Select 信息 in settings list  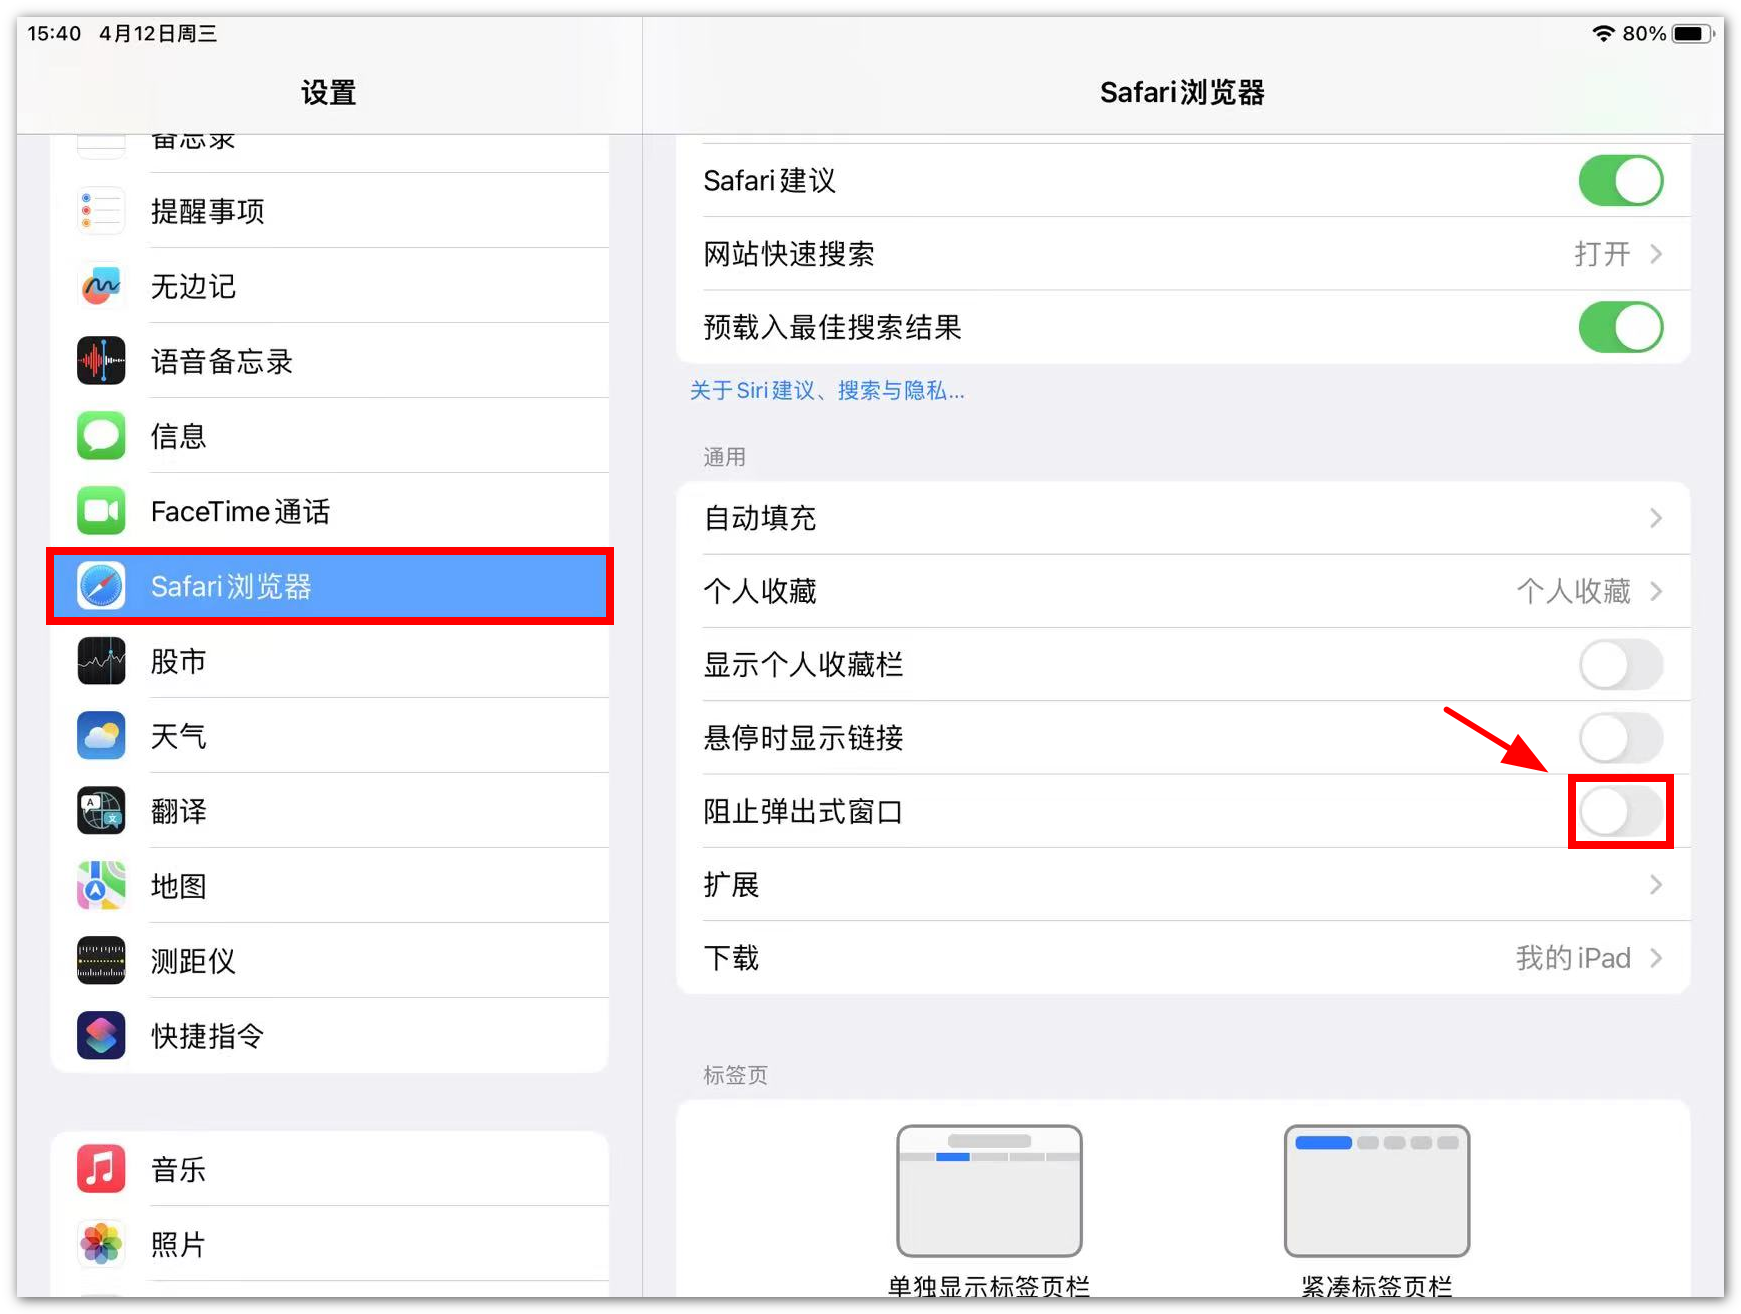330,436
